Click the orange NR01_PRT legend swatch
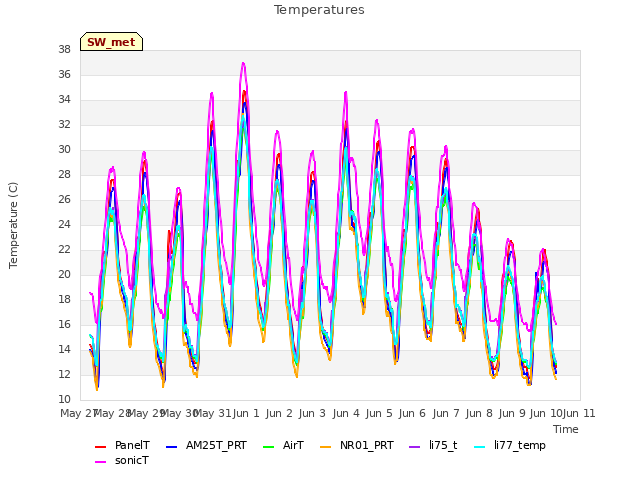 click(x=325, y=447)
